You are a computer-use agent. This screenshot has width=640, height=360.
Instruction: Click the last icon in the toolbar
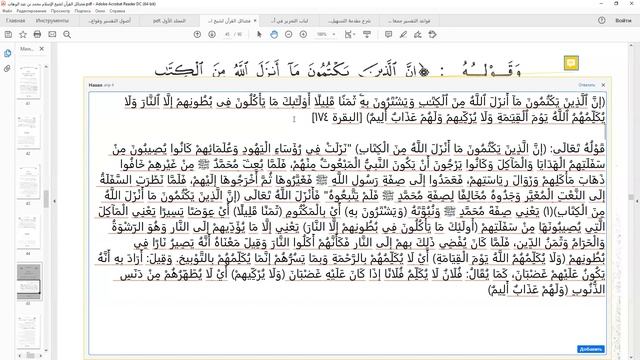click(x=433, y=35)
